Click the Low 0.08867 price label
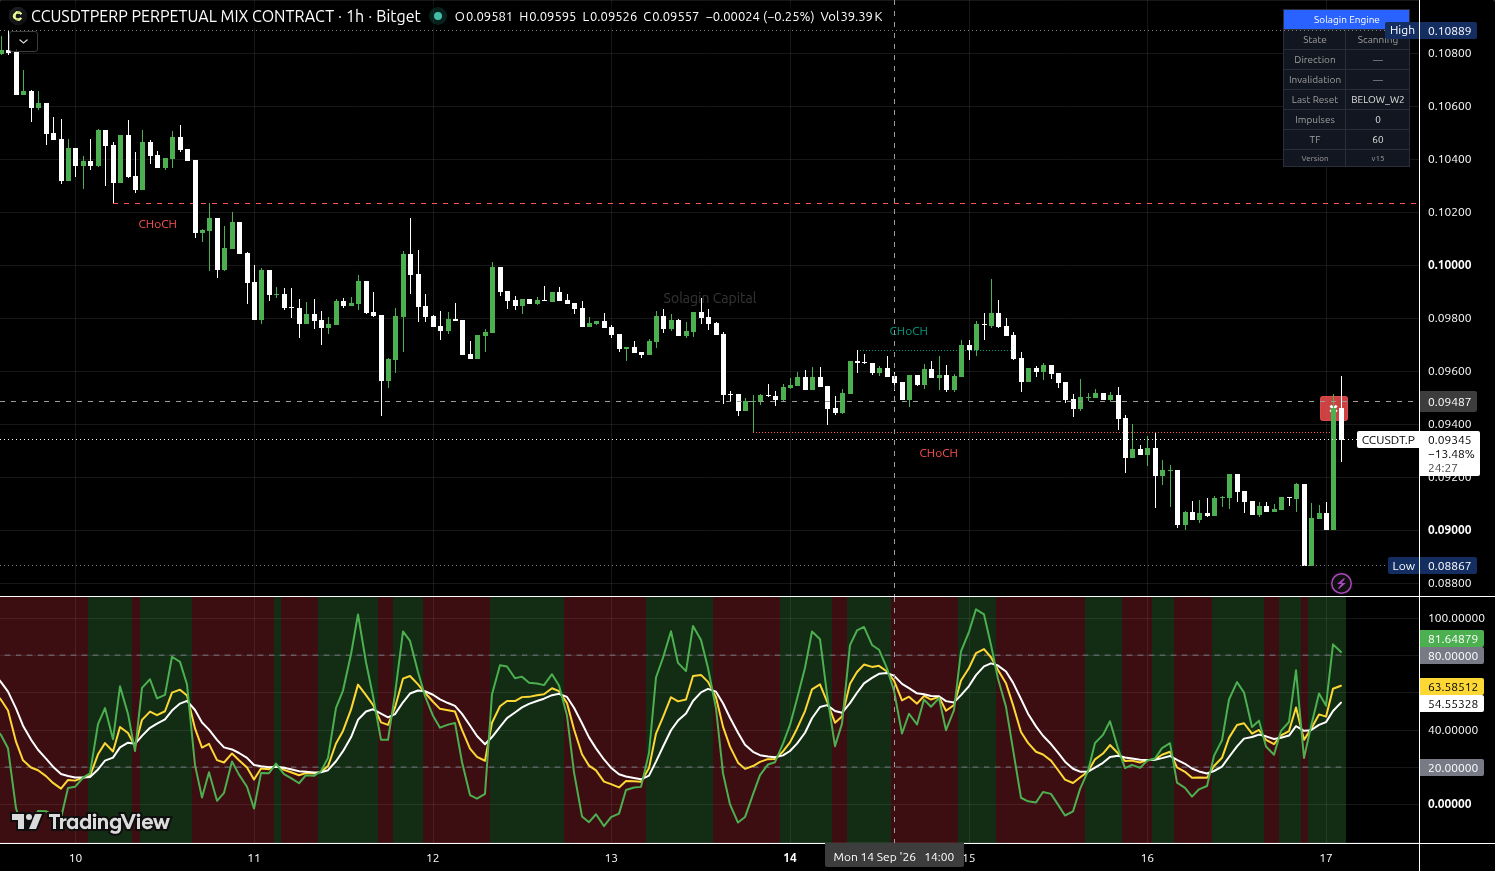 (1433, 566)
